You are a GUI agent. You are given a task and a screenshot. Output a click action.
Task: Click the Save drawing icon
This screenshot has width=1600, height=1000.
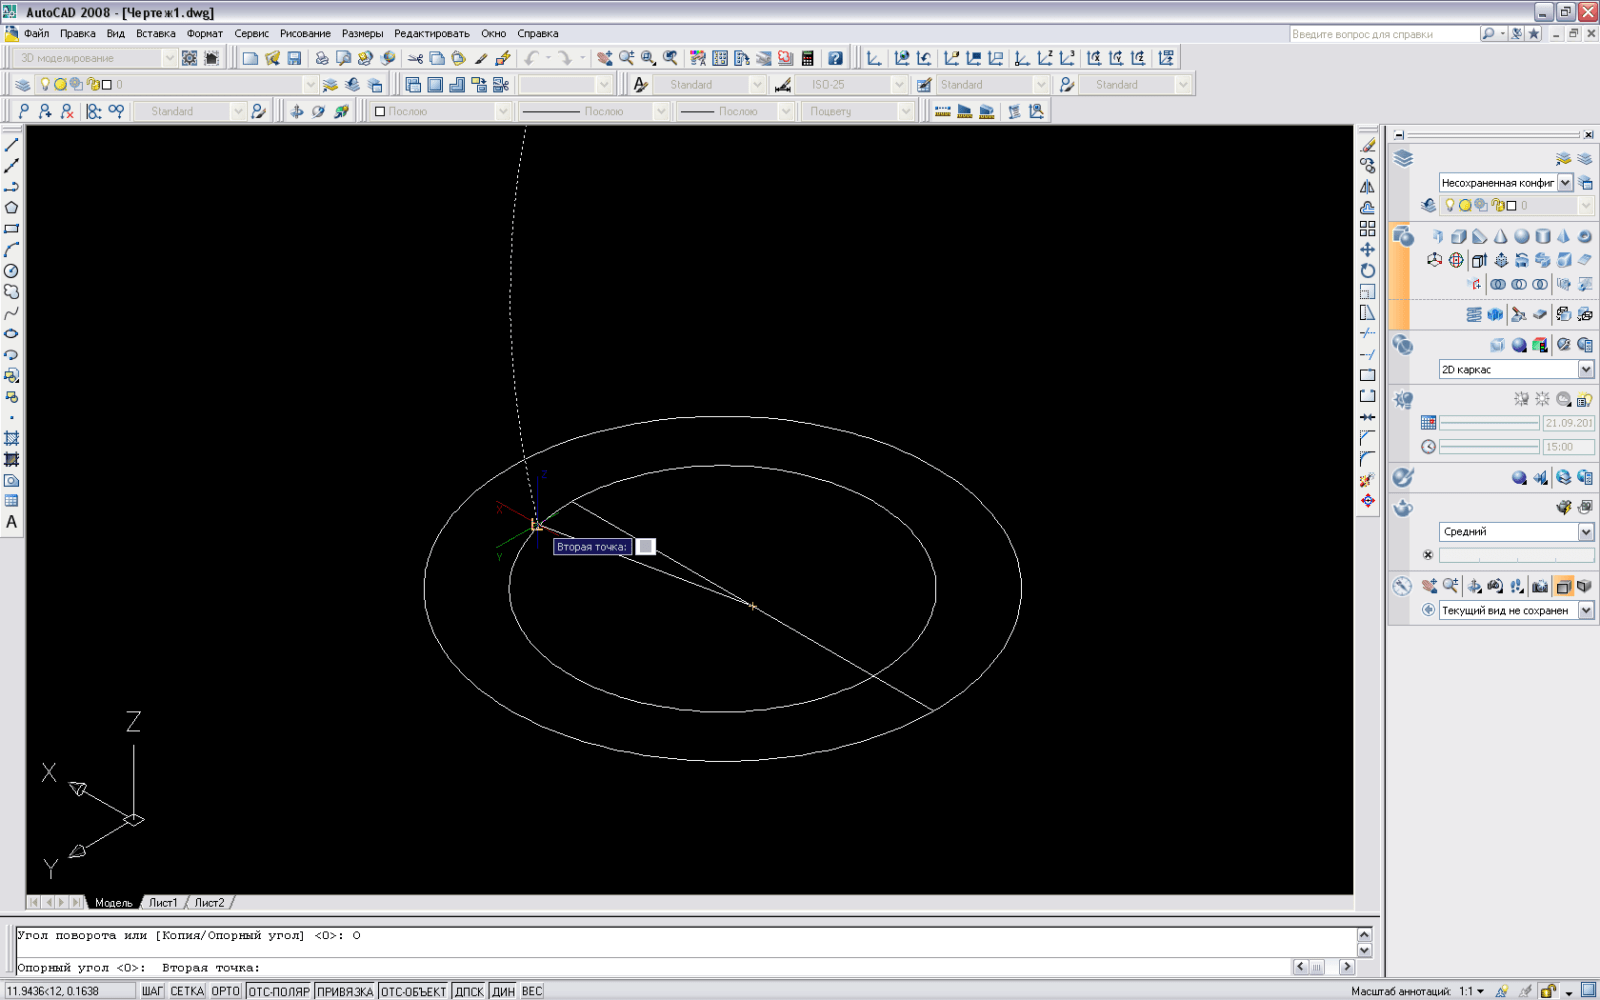pyautogui.click(x=294, y=58)
